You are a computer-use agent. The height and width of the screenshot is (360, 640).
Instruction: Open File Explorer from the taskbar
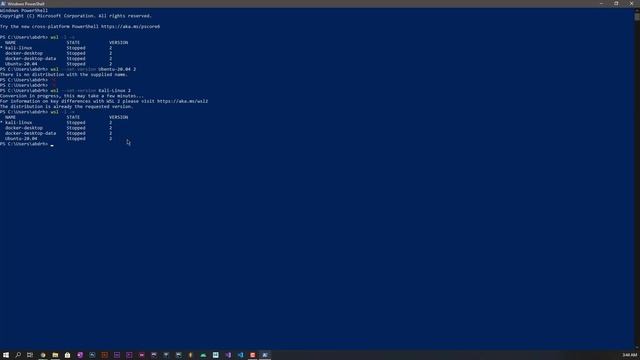[x=55, y=355]
